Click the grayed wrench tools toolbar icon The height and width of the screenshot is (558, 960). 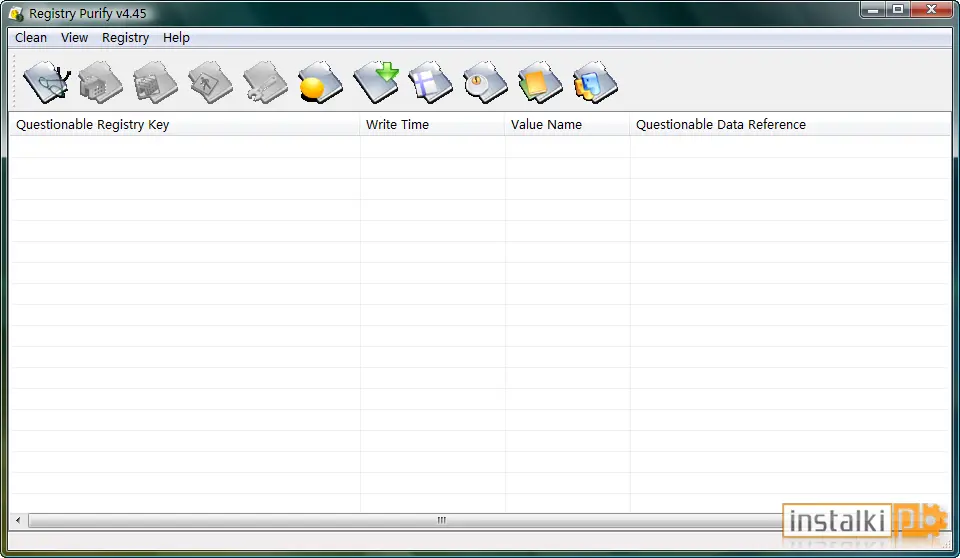click(x=265, y=82)
